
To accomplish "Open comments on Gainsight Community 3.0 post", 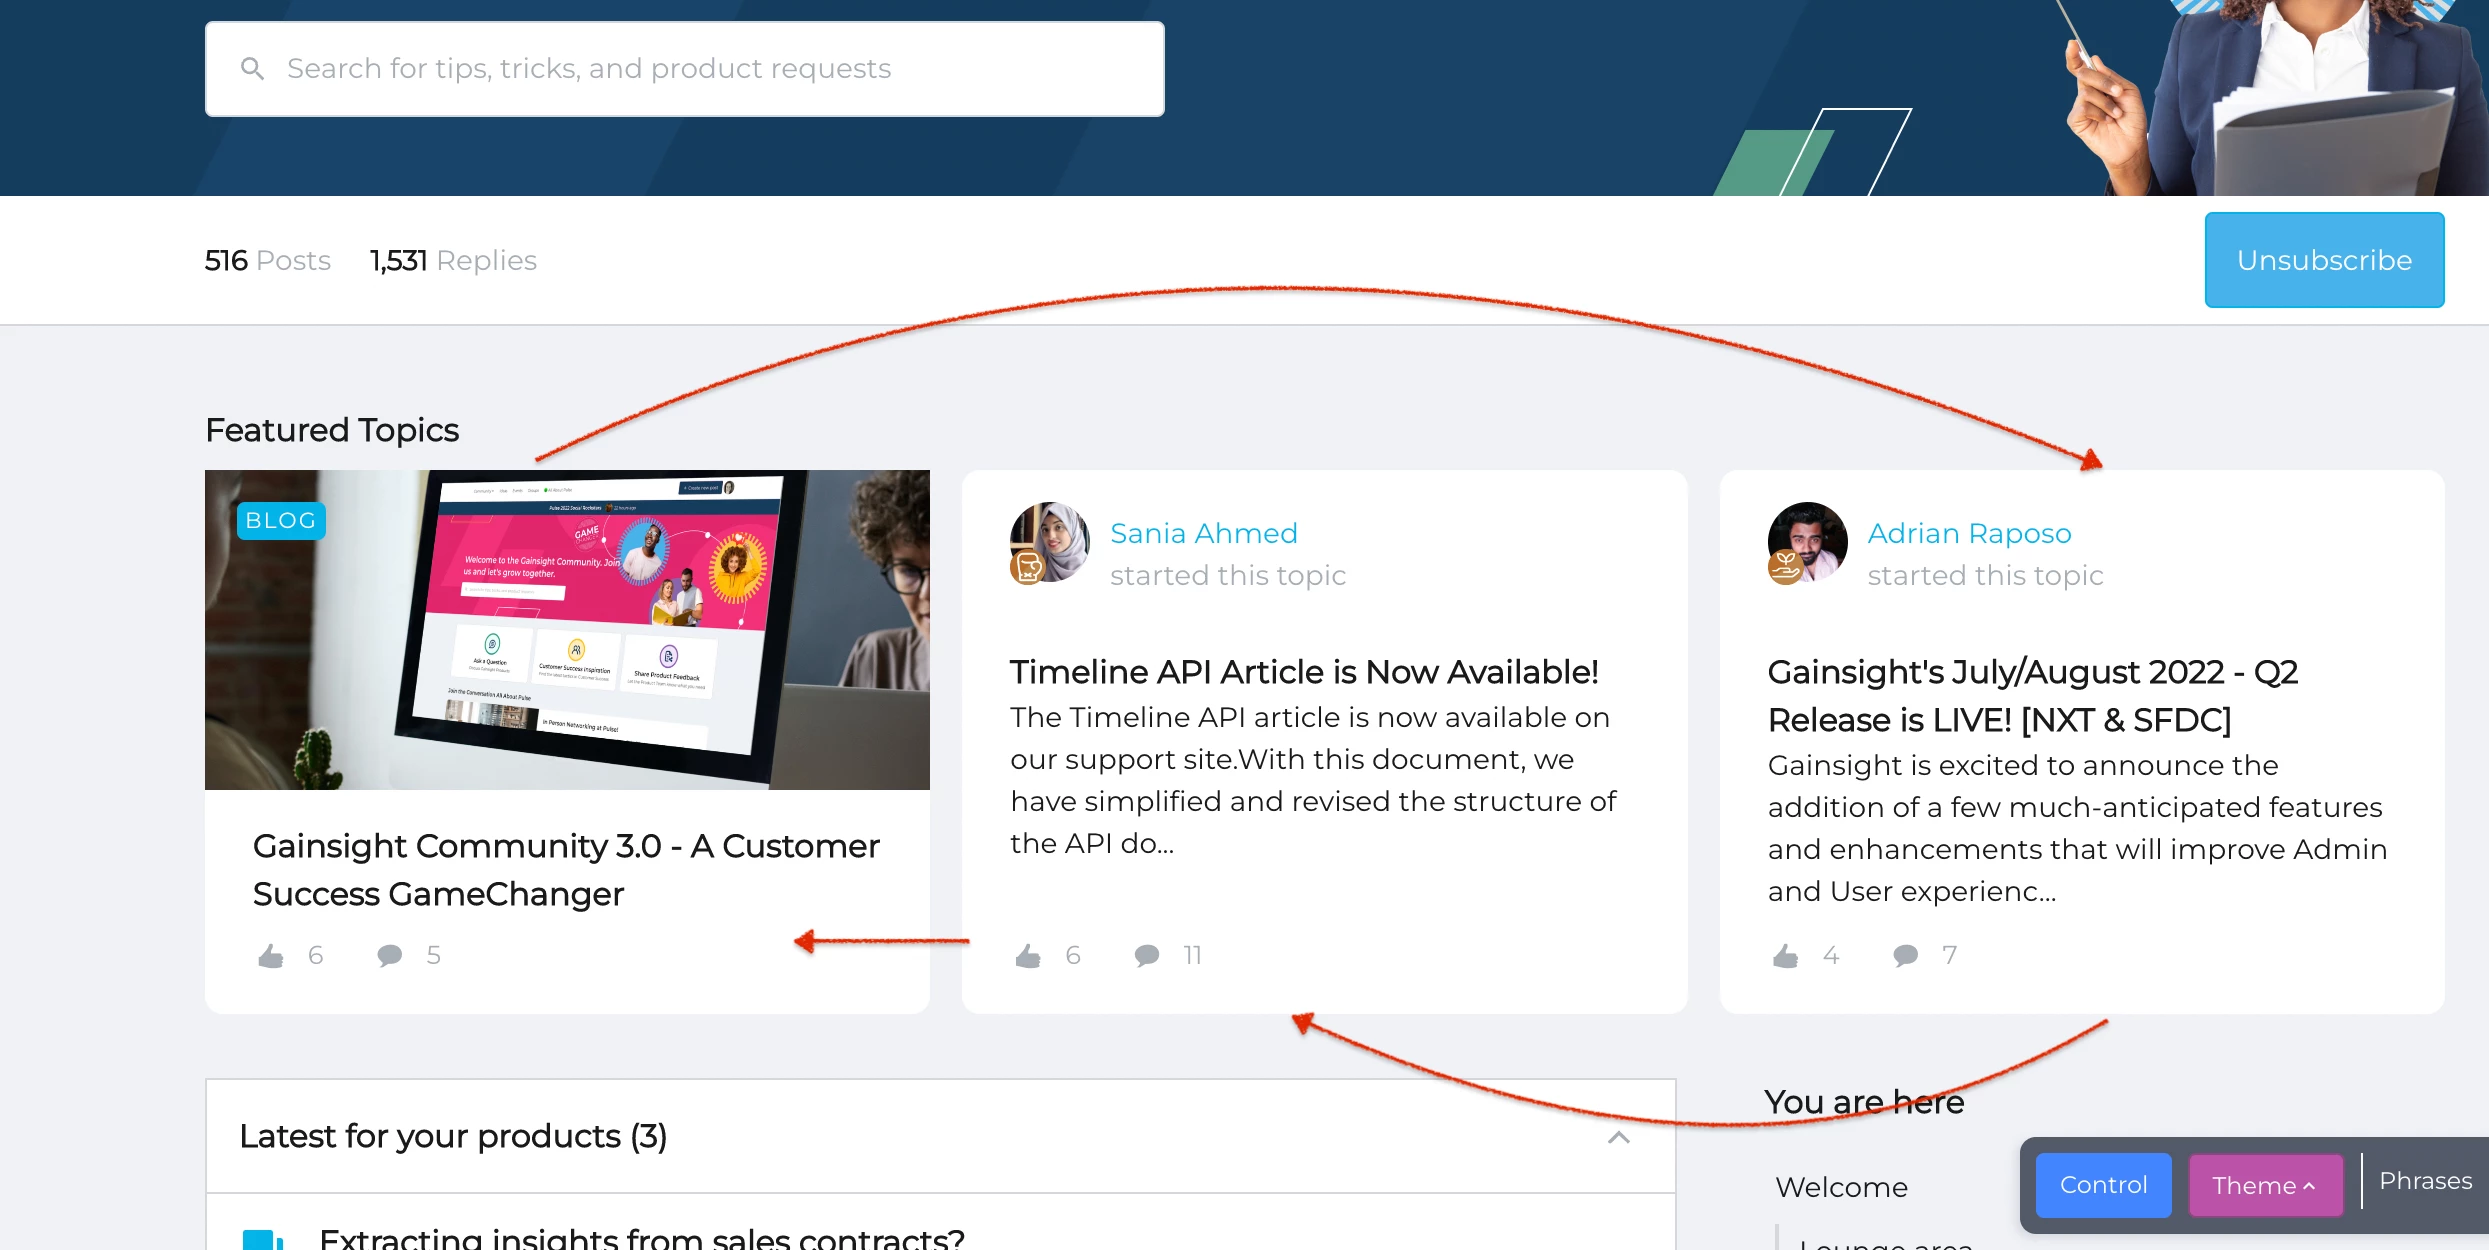I will pyautogui.click(x=390, y=956).
